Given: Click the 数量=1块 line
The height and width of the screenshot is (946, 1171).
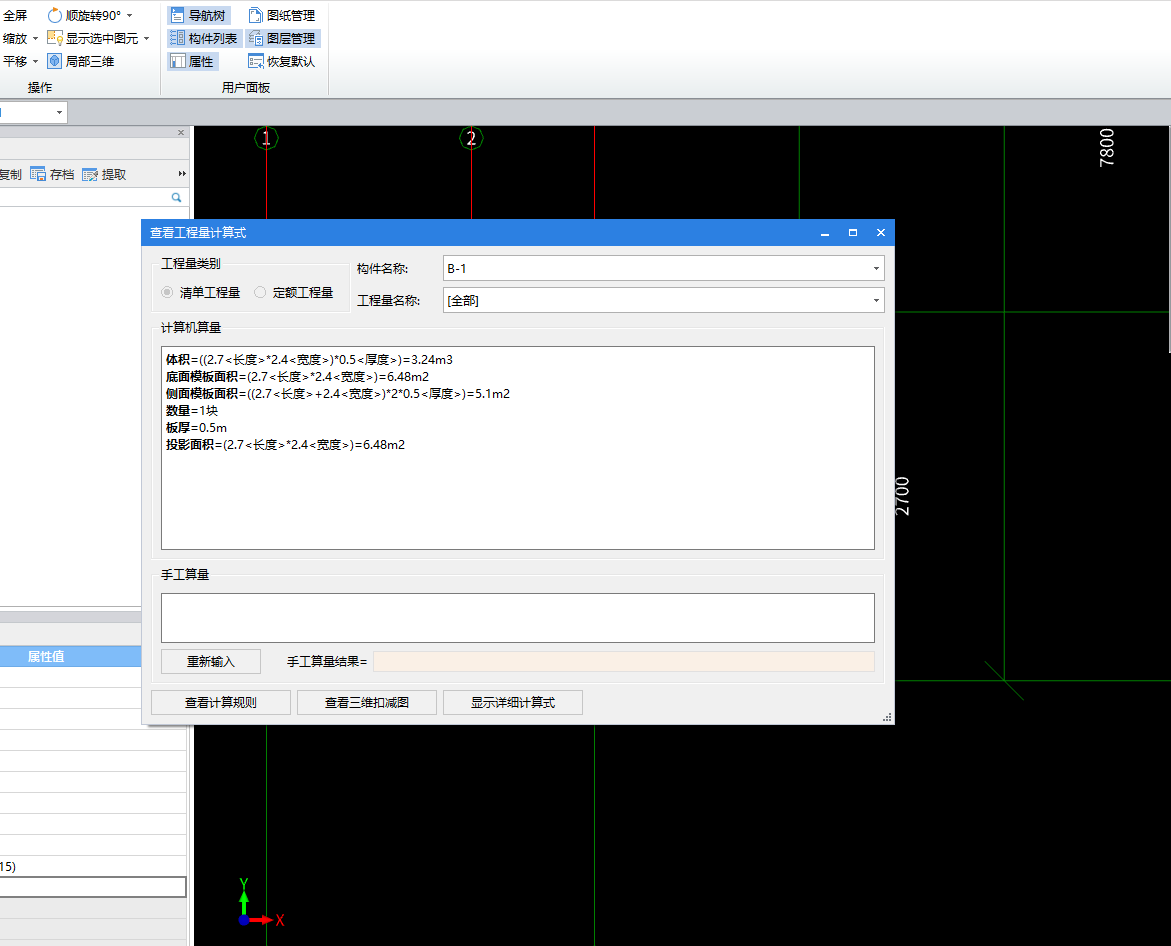Looking at the screenshot, I should click(x=192, y=411).
